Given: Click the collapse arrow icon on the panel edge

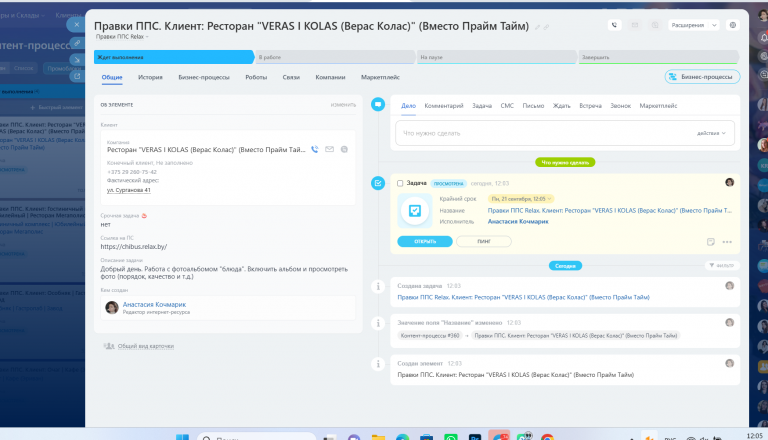Looking at the screenshot, I should pos(77,60).
